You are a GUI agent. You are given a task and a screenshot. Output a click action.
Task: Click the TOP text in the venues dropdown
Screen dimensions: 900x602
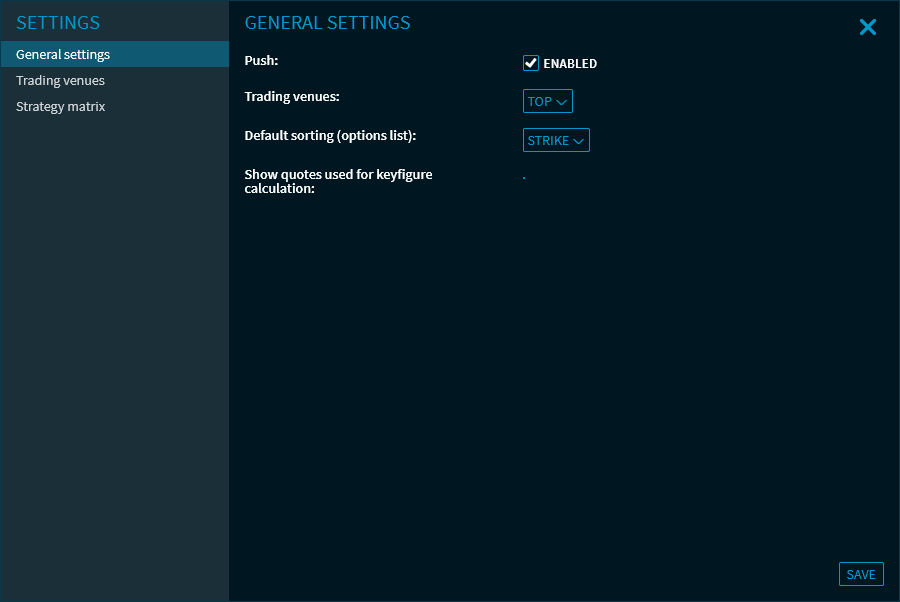pyautogui.click(x=539, y=102)
